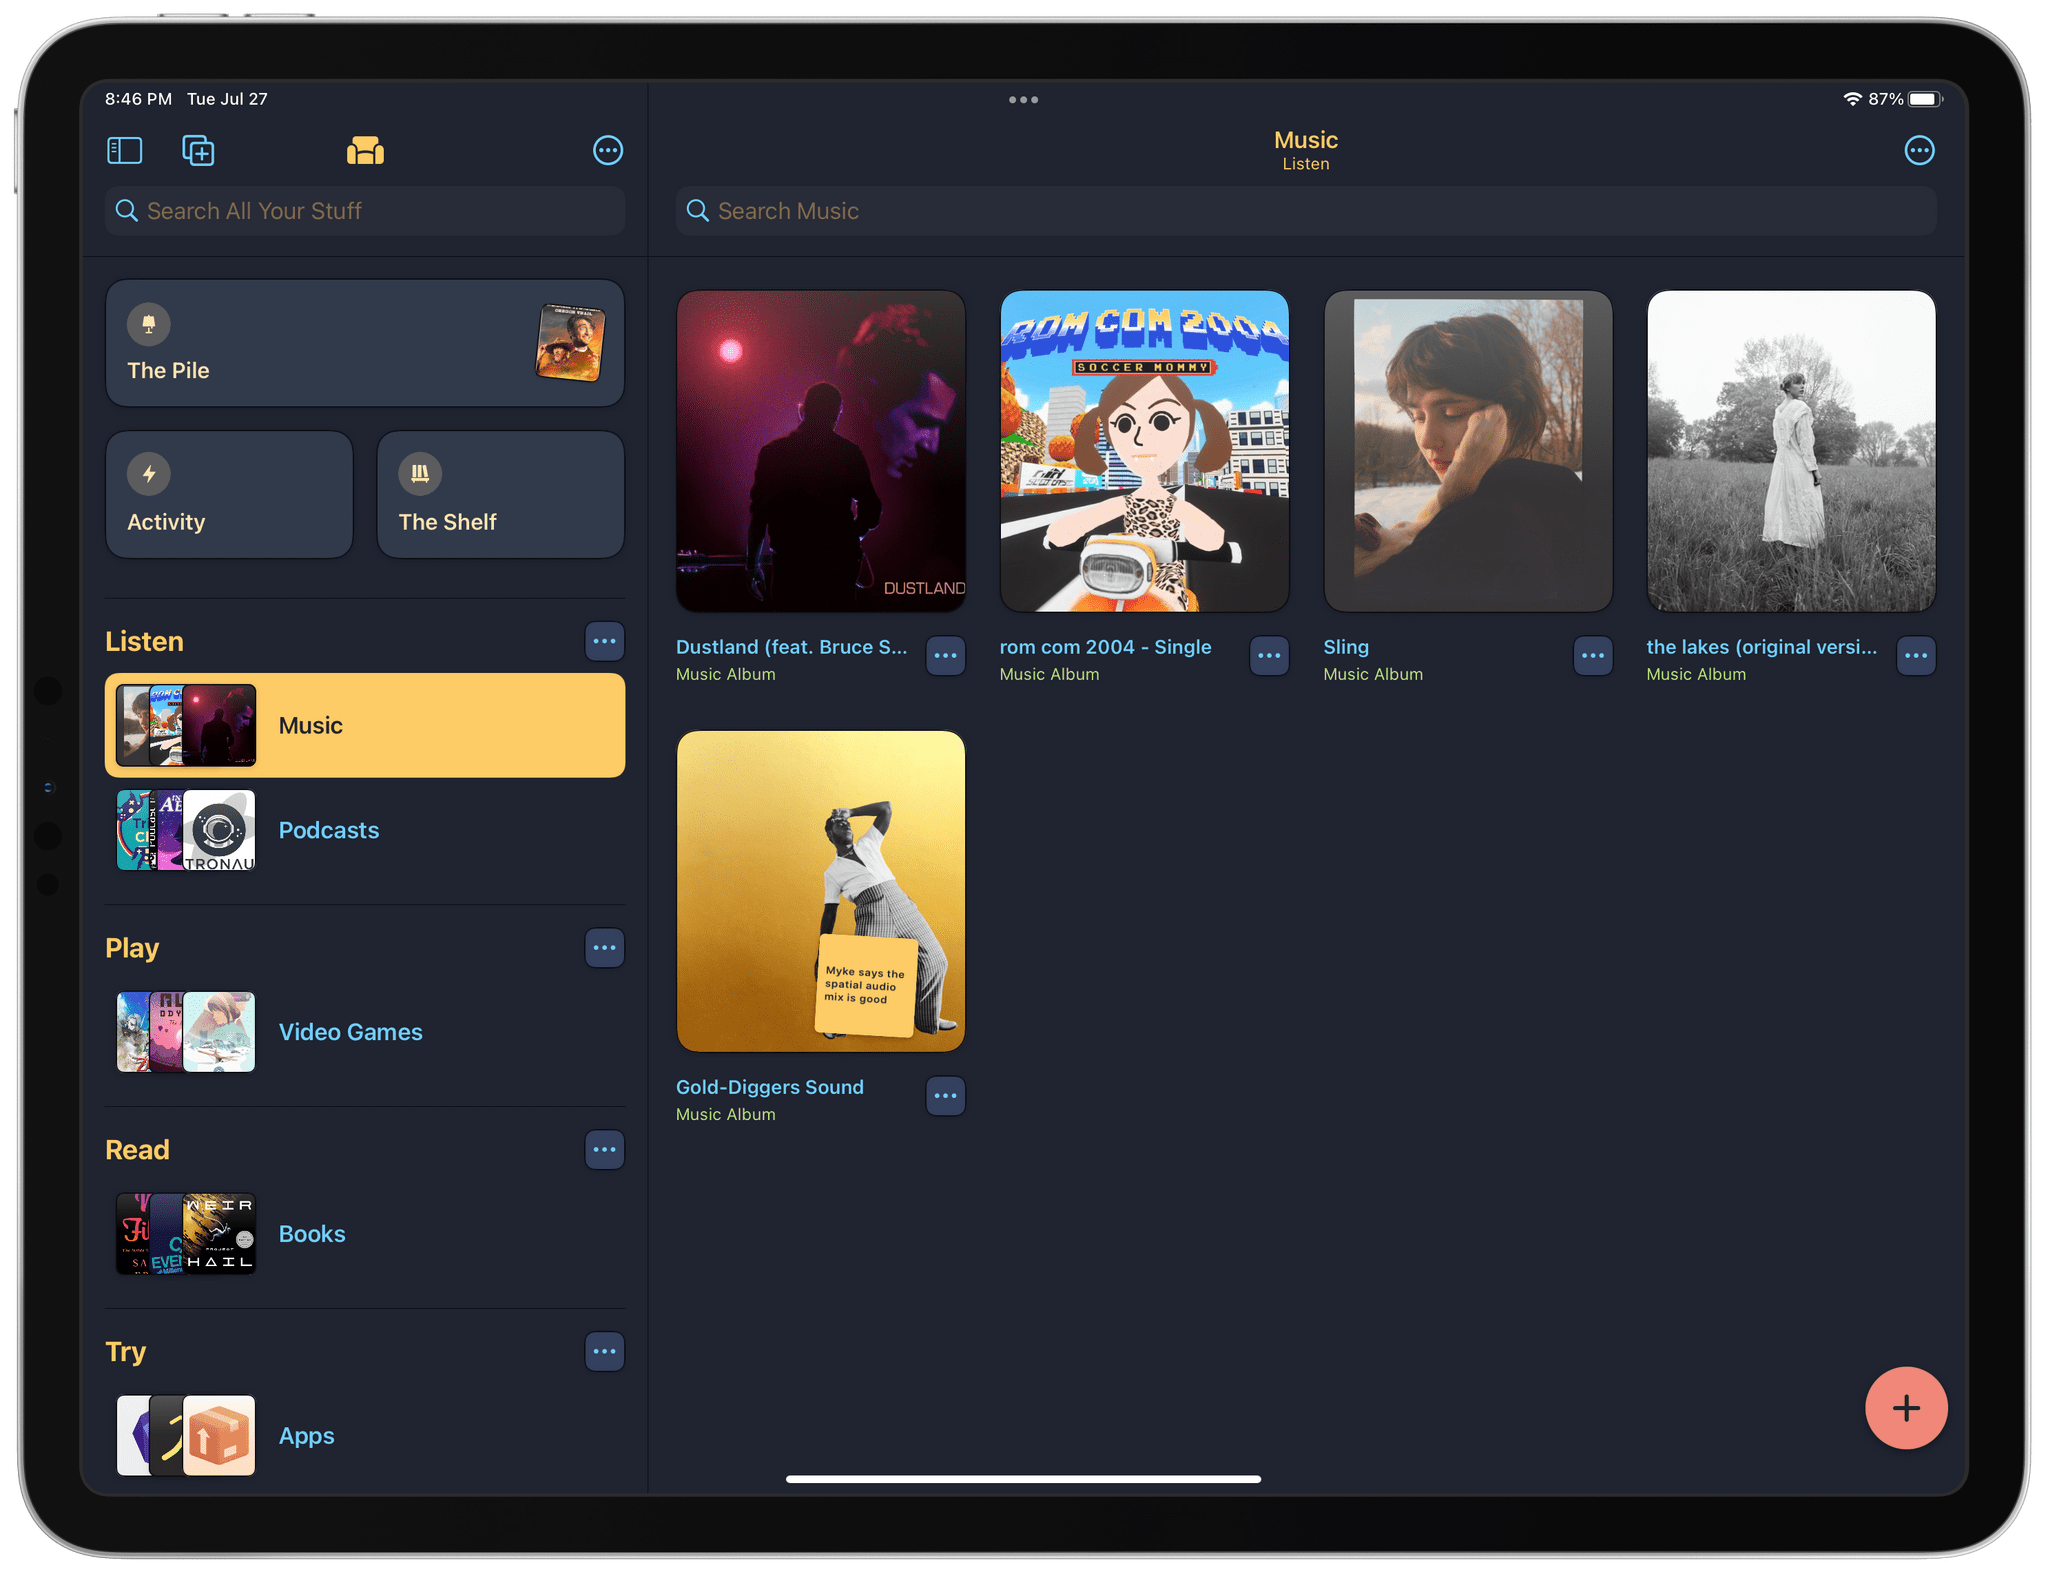
Task: Click the Listen section heading
Action: click(145, 642)
